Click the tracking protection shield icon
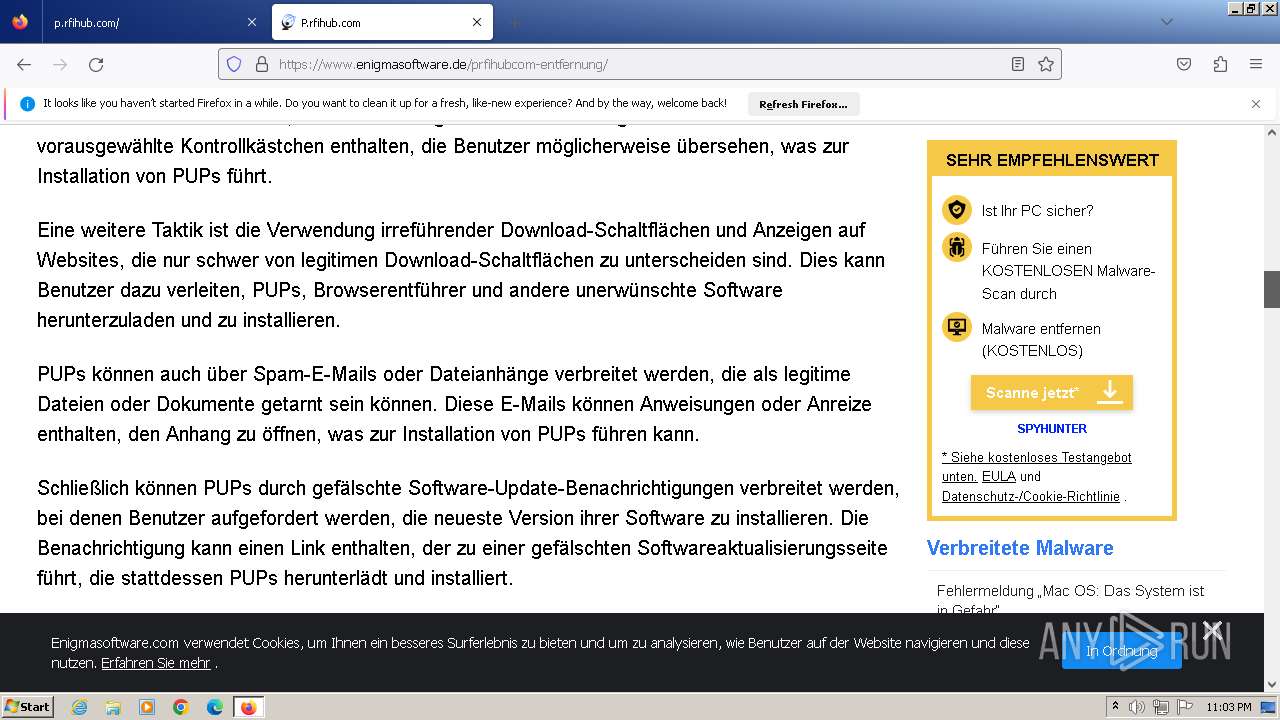Screen dimensions: 1280x720 point(234,64)
